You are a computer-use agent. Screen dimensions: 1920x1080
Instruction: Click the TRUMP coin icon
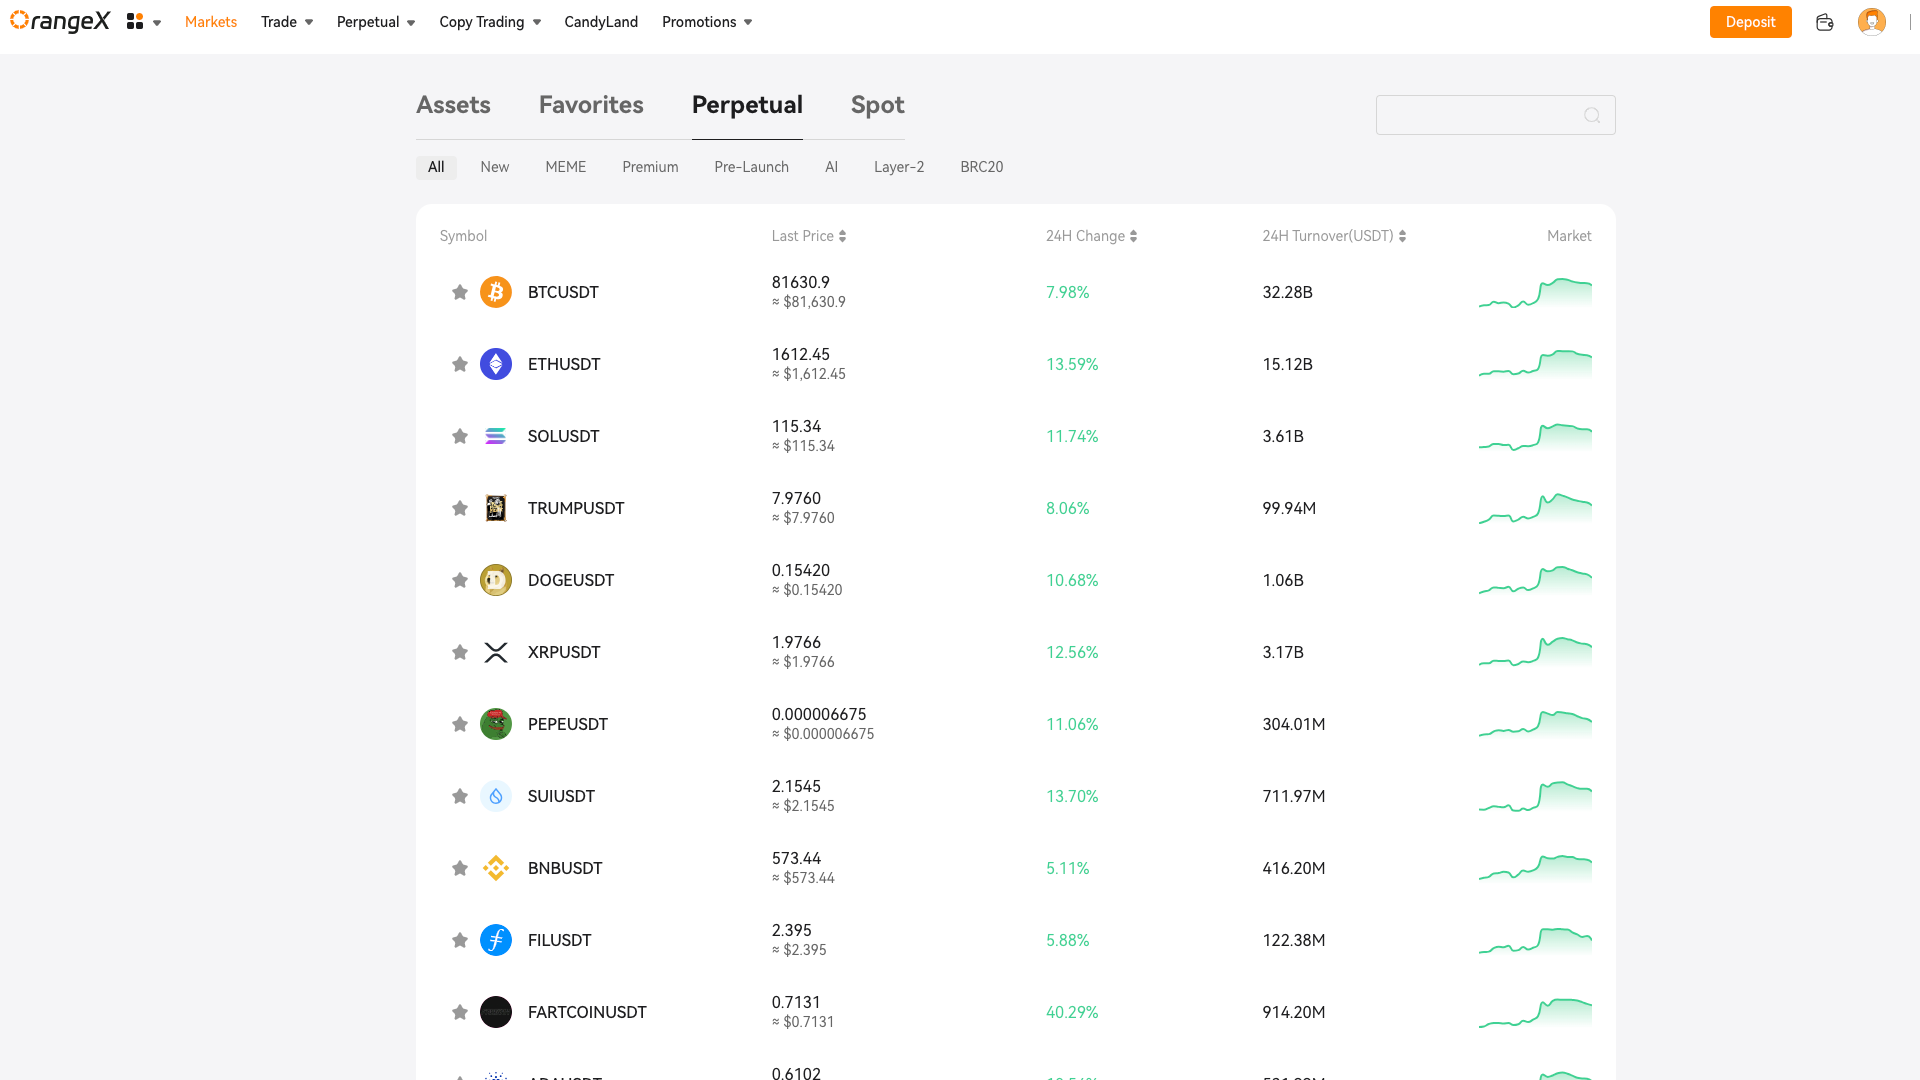coord(496,508)
